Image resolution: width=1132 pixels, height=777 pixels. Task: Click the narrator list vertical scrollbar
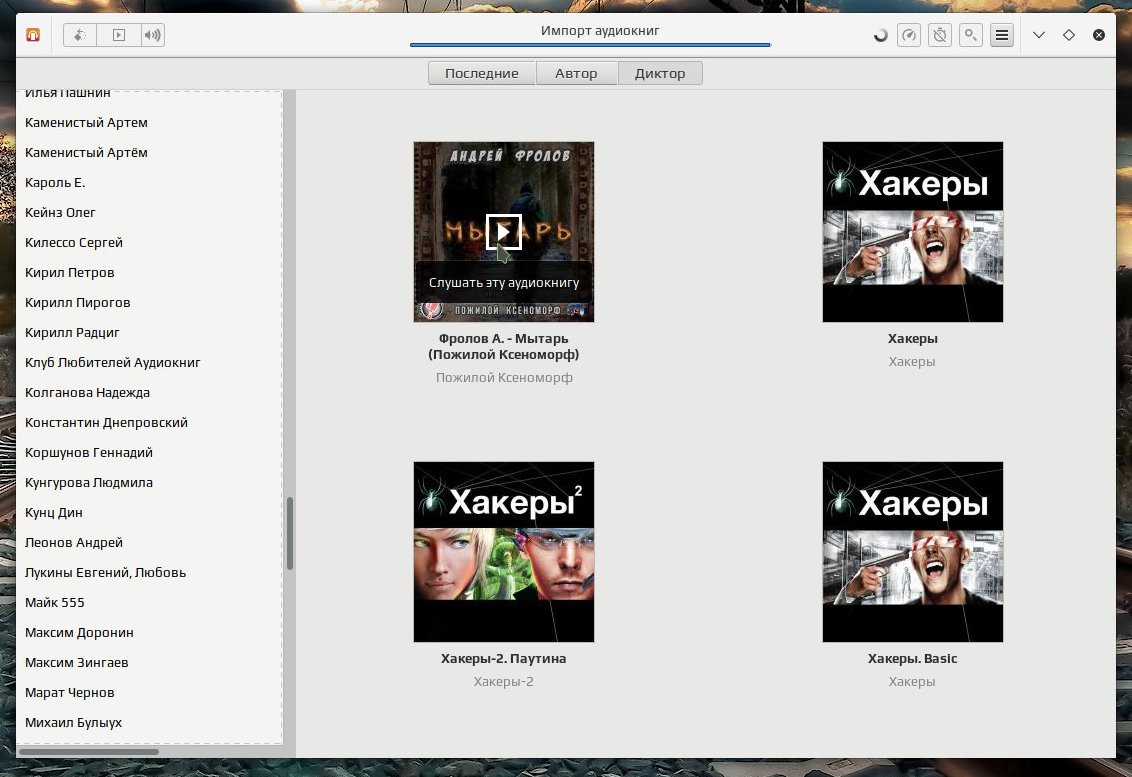(289, 534)
